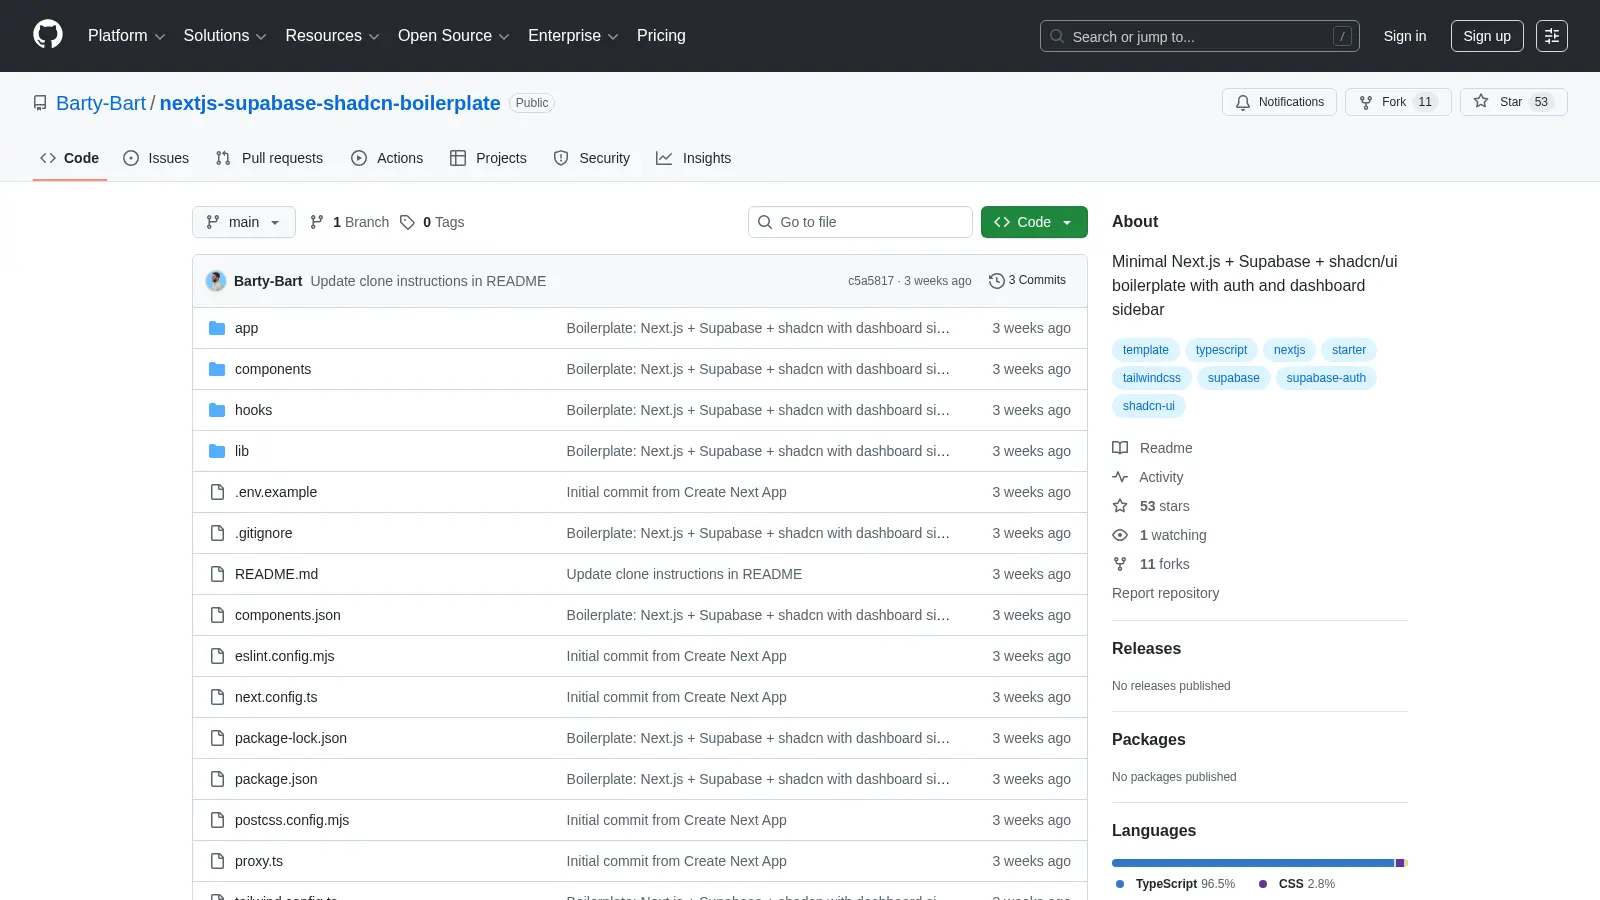Viewport: 1600px width, 900px height.
Task: Open commit hash c5a5817
Action: click(x=871, y=281)
